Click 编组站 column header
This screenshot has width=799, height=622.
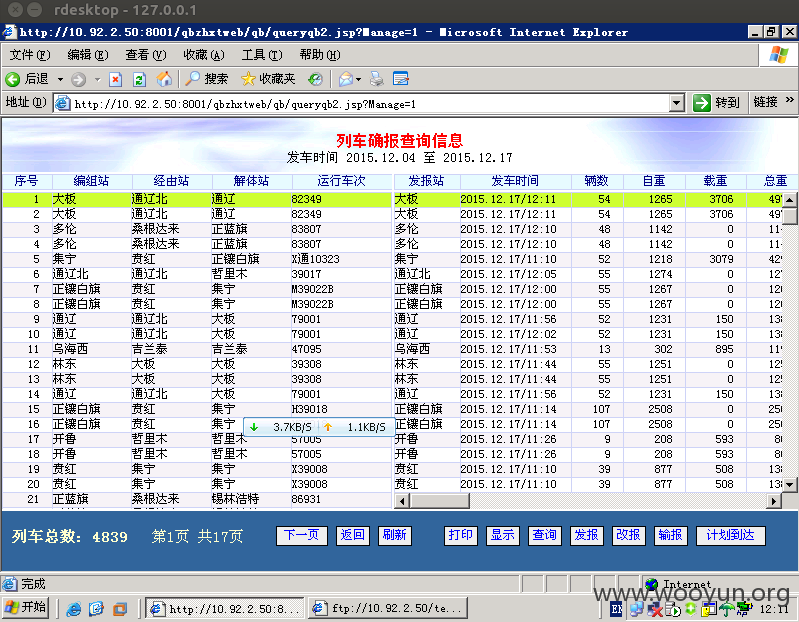(92, 181)
